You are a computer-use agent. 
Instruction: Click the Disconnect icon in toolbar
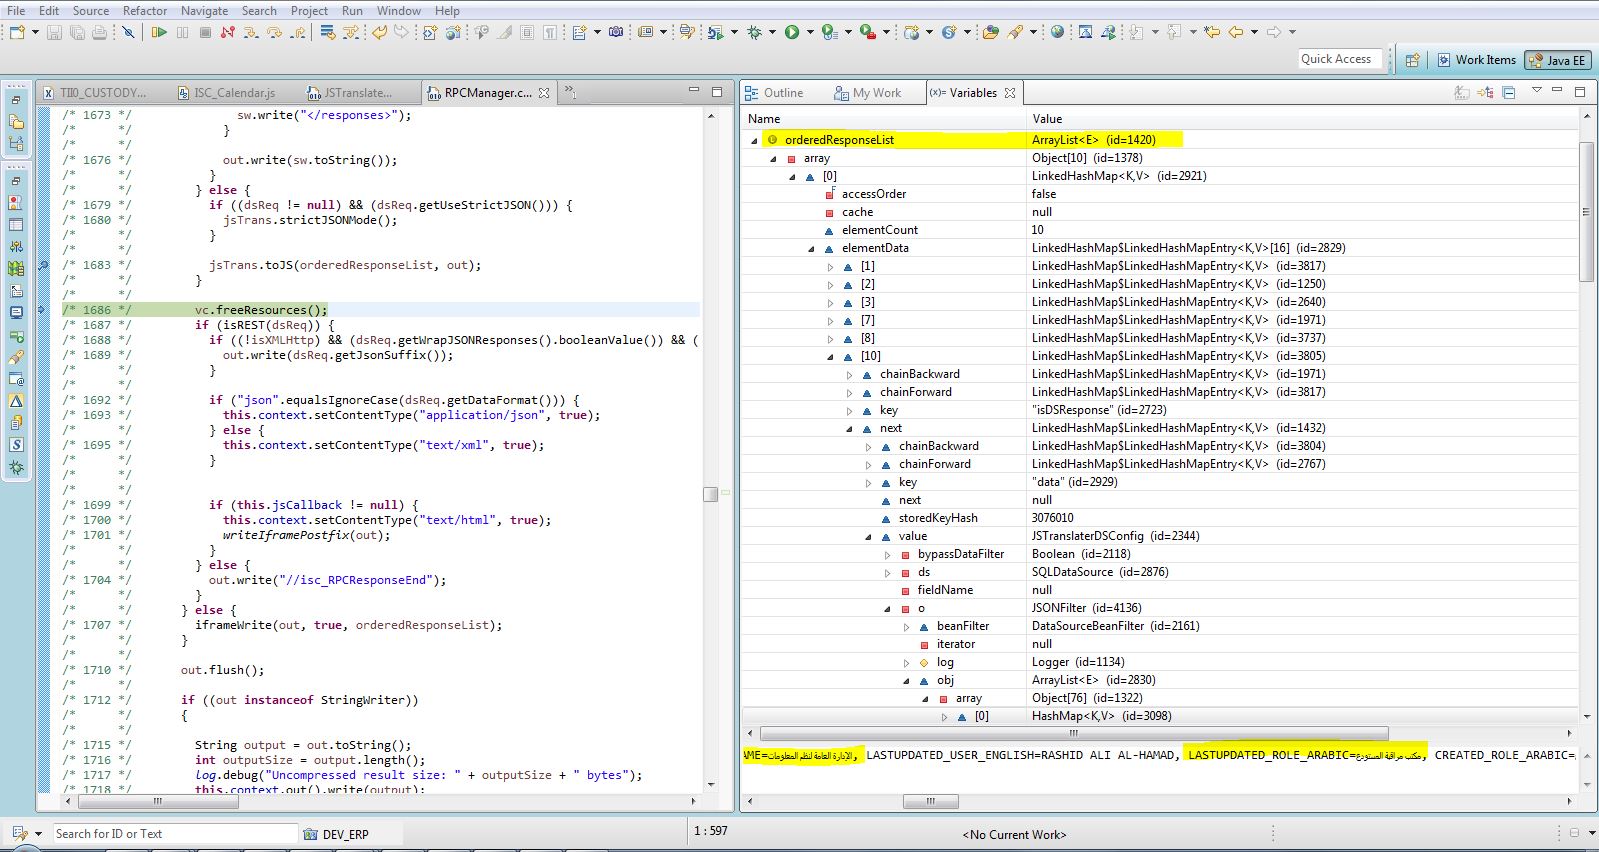click(228, 32)
